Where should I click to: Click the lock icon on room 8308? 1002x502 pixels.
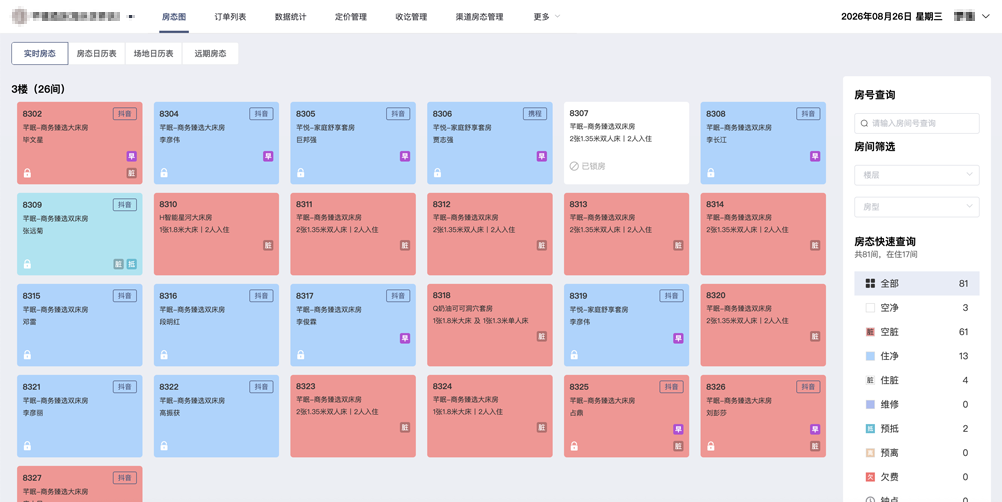(x=711, y=173)
